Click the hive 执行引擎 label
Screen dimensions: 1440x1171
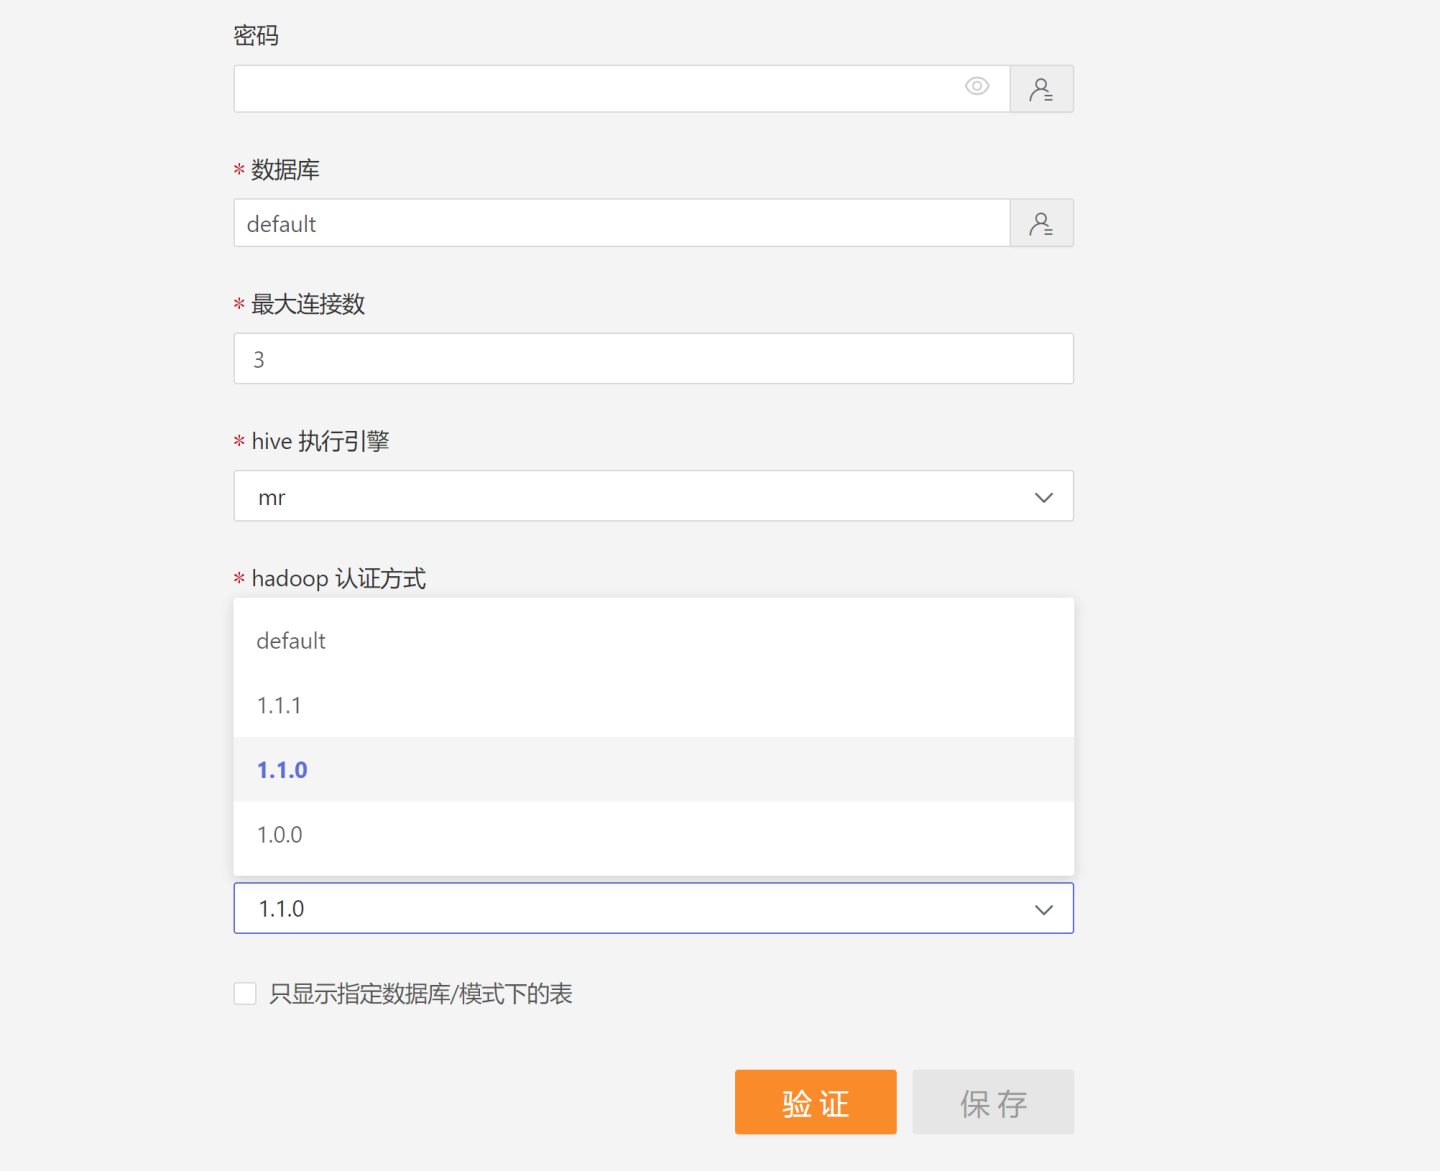pos(320,442)
